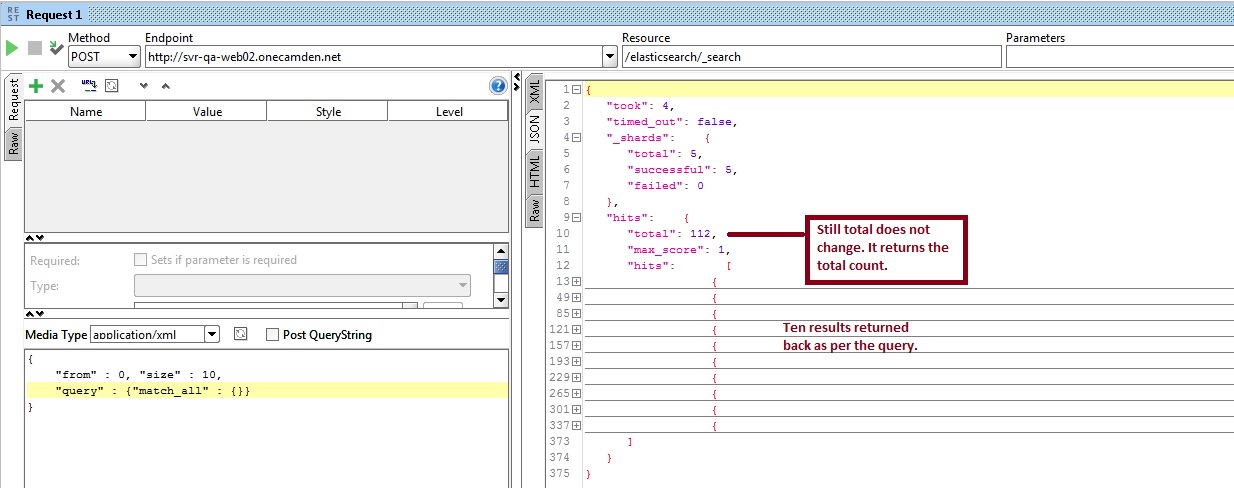Expand the collapsed hit on line 121
Screen dimensions: 1234x496
576,329
